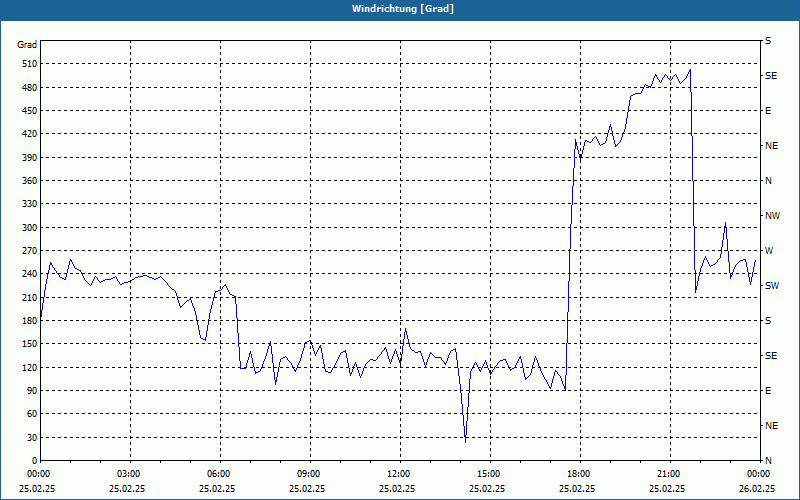Select the 30 y-axis tick label

tap(33, 437)
